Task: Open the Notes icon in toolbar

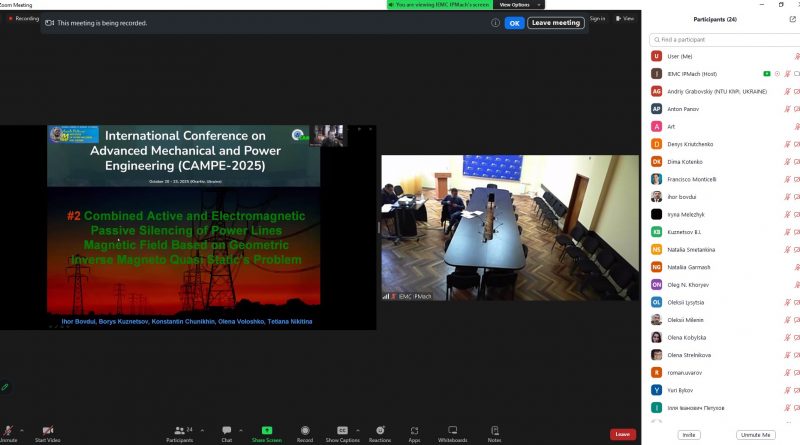Action: (x=494, y=430)
